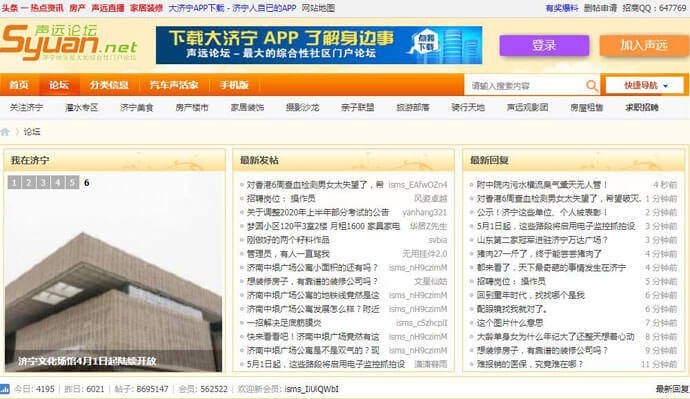
Task: Open the 房产楼市 sub-forum link
Action: (192, 107)
